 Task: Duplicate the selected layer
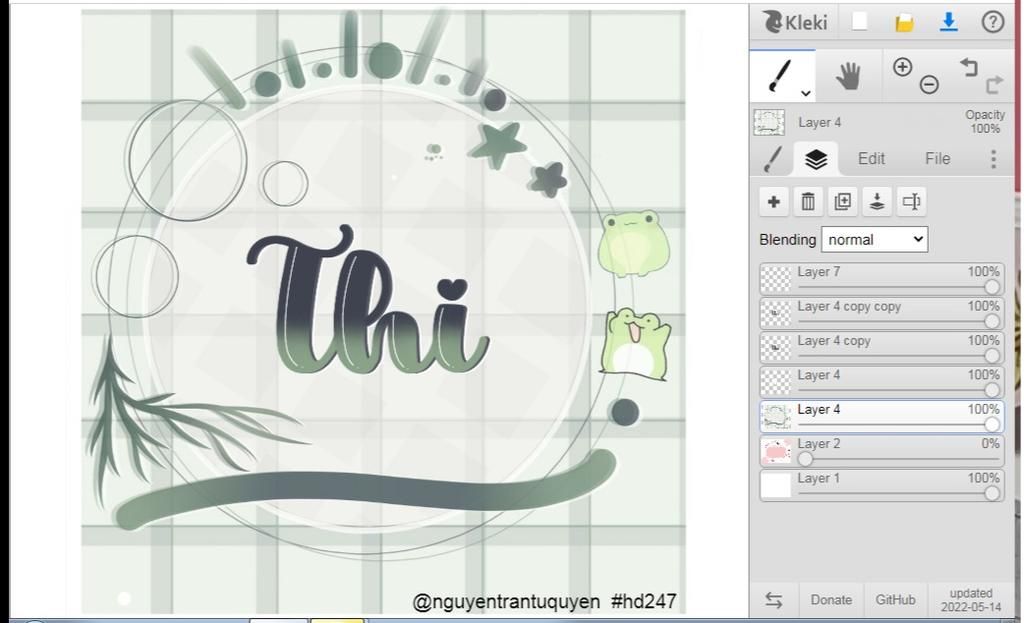(842, 202)
